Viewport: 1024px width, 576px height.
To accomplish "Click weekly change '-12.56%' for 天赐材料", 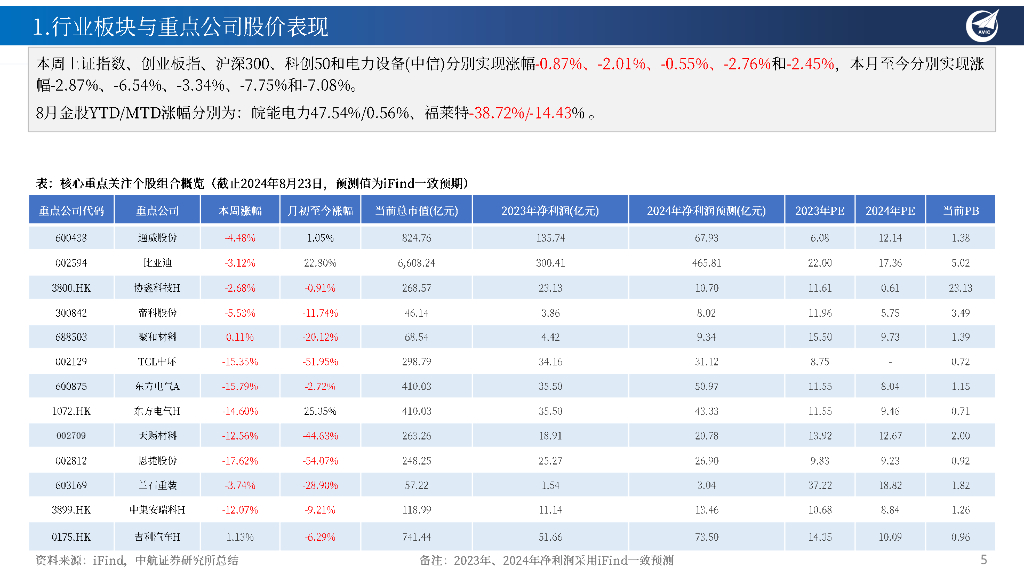I will [x=240, y=436].
